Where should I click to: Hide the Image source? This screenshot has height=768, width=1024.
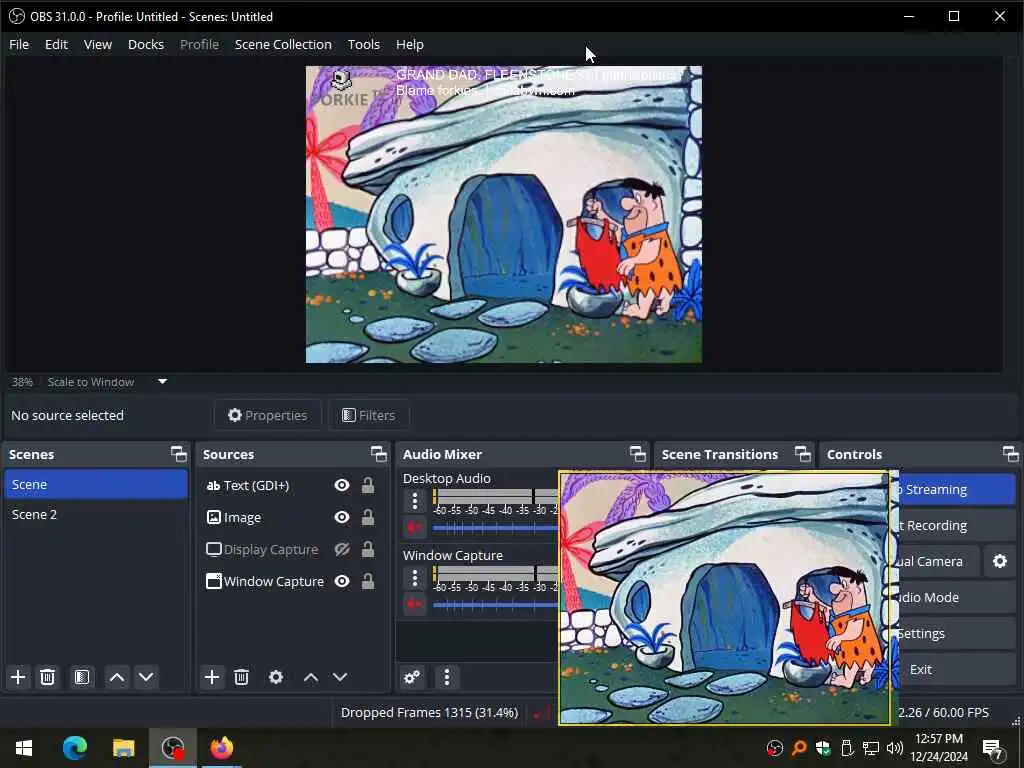click(342, 517)
